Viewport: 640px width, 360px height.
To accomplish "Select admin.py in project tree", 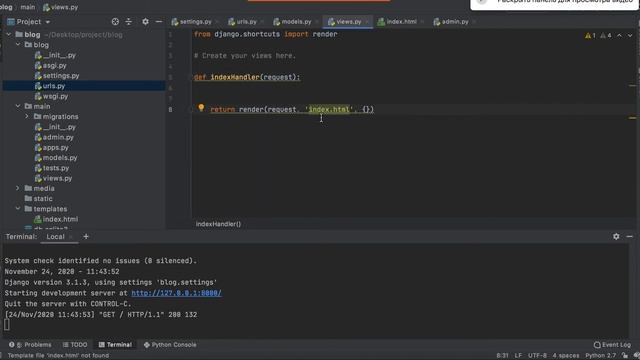I will 58,137.
